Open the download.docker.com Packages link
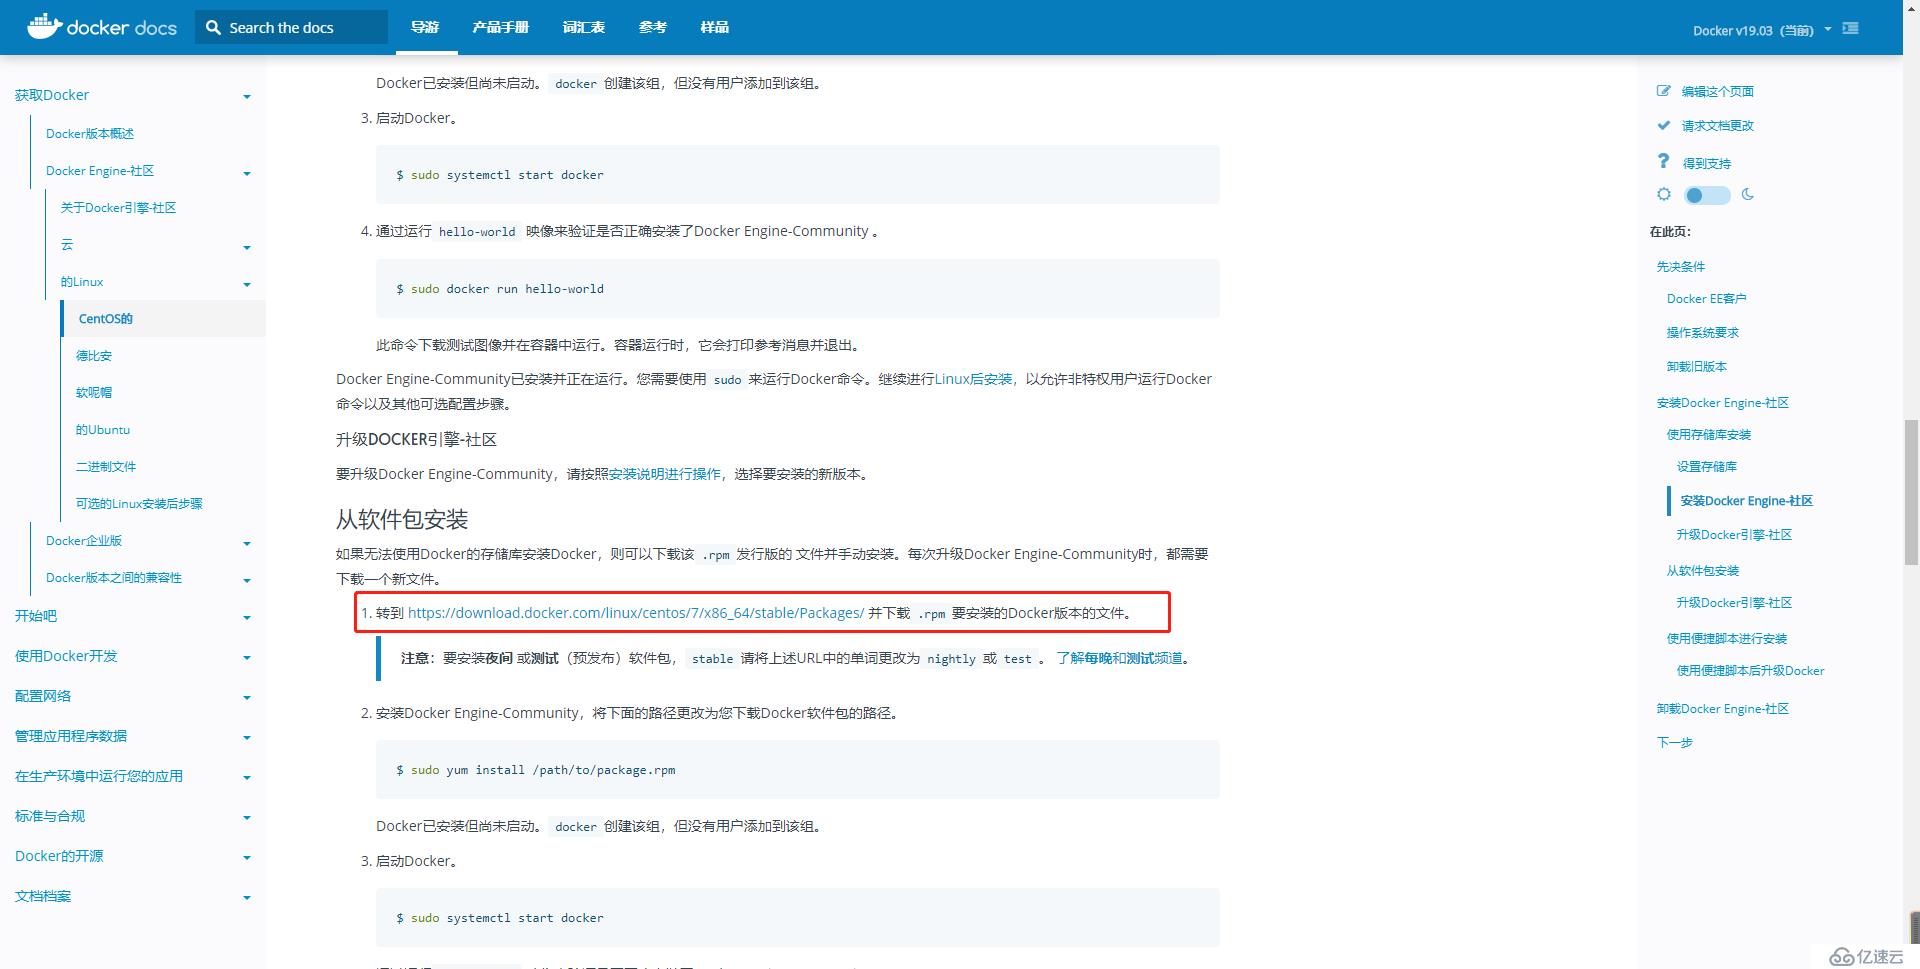 (636, 613)
